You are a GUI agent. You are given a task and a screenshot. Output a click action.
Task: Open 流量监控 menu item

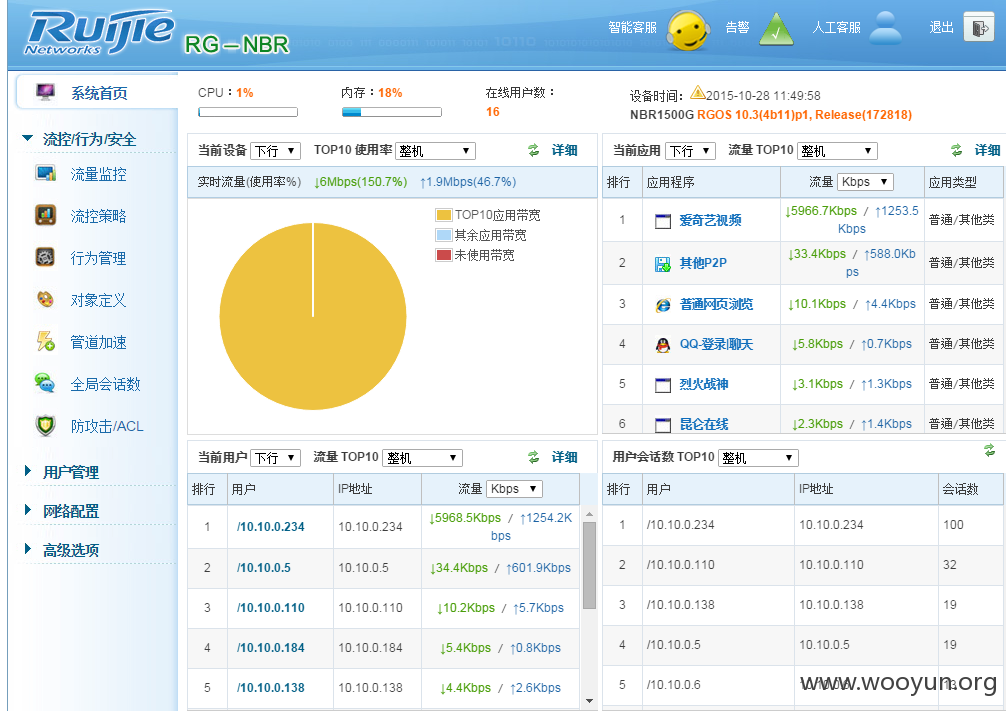pos(98,174)
